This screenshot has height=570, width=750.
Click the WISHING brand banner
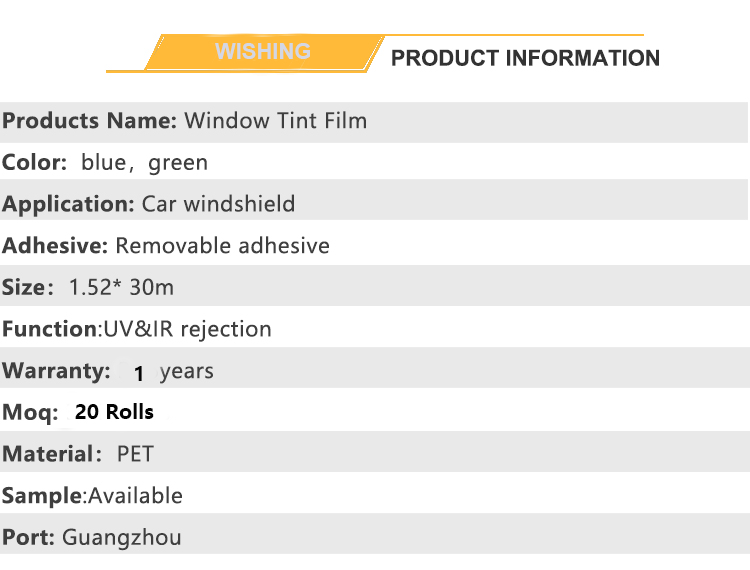263,52
